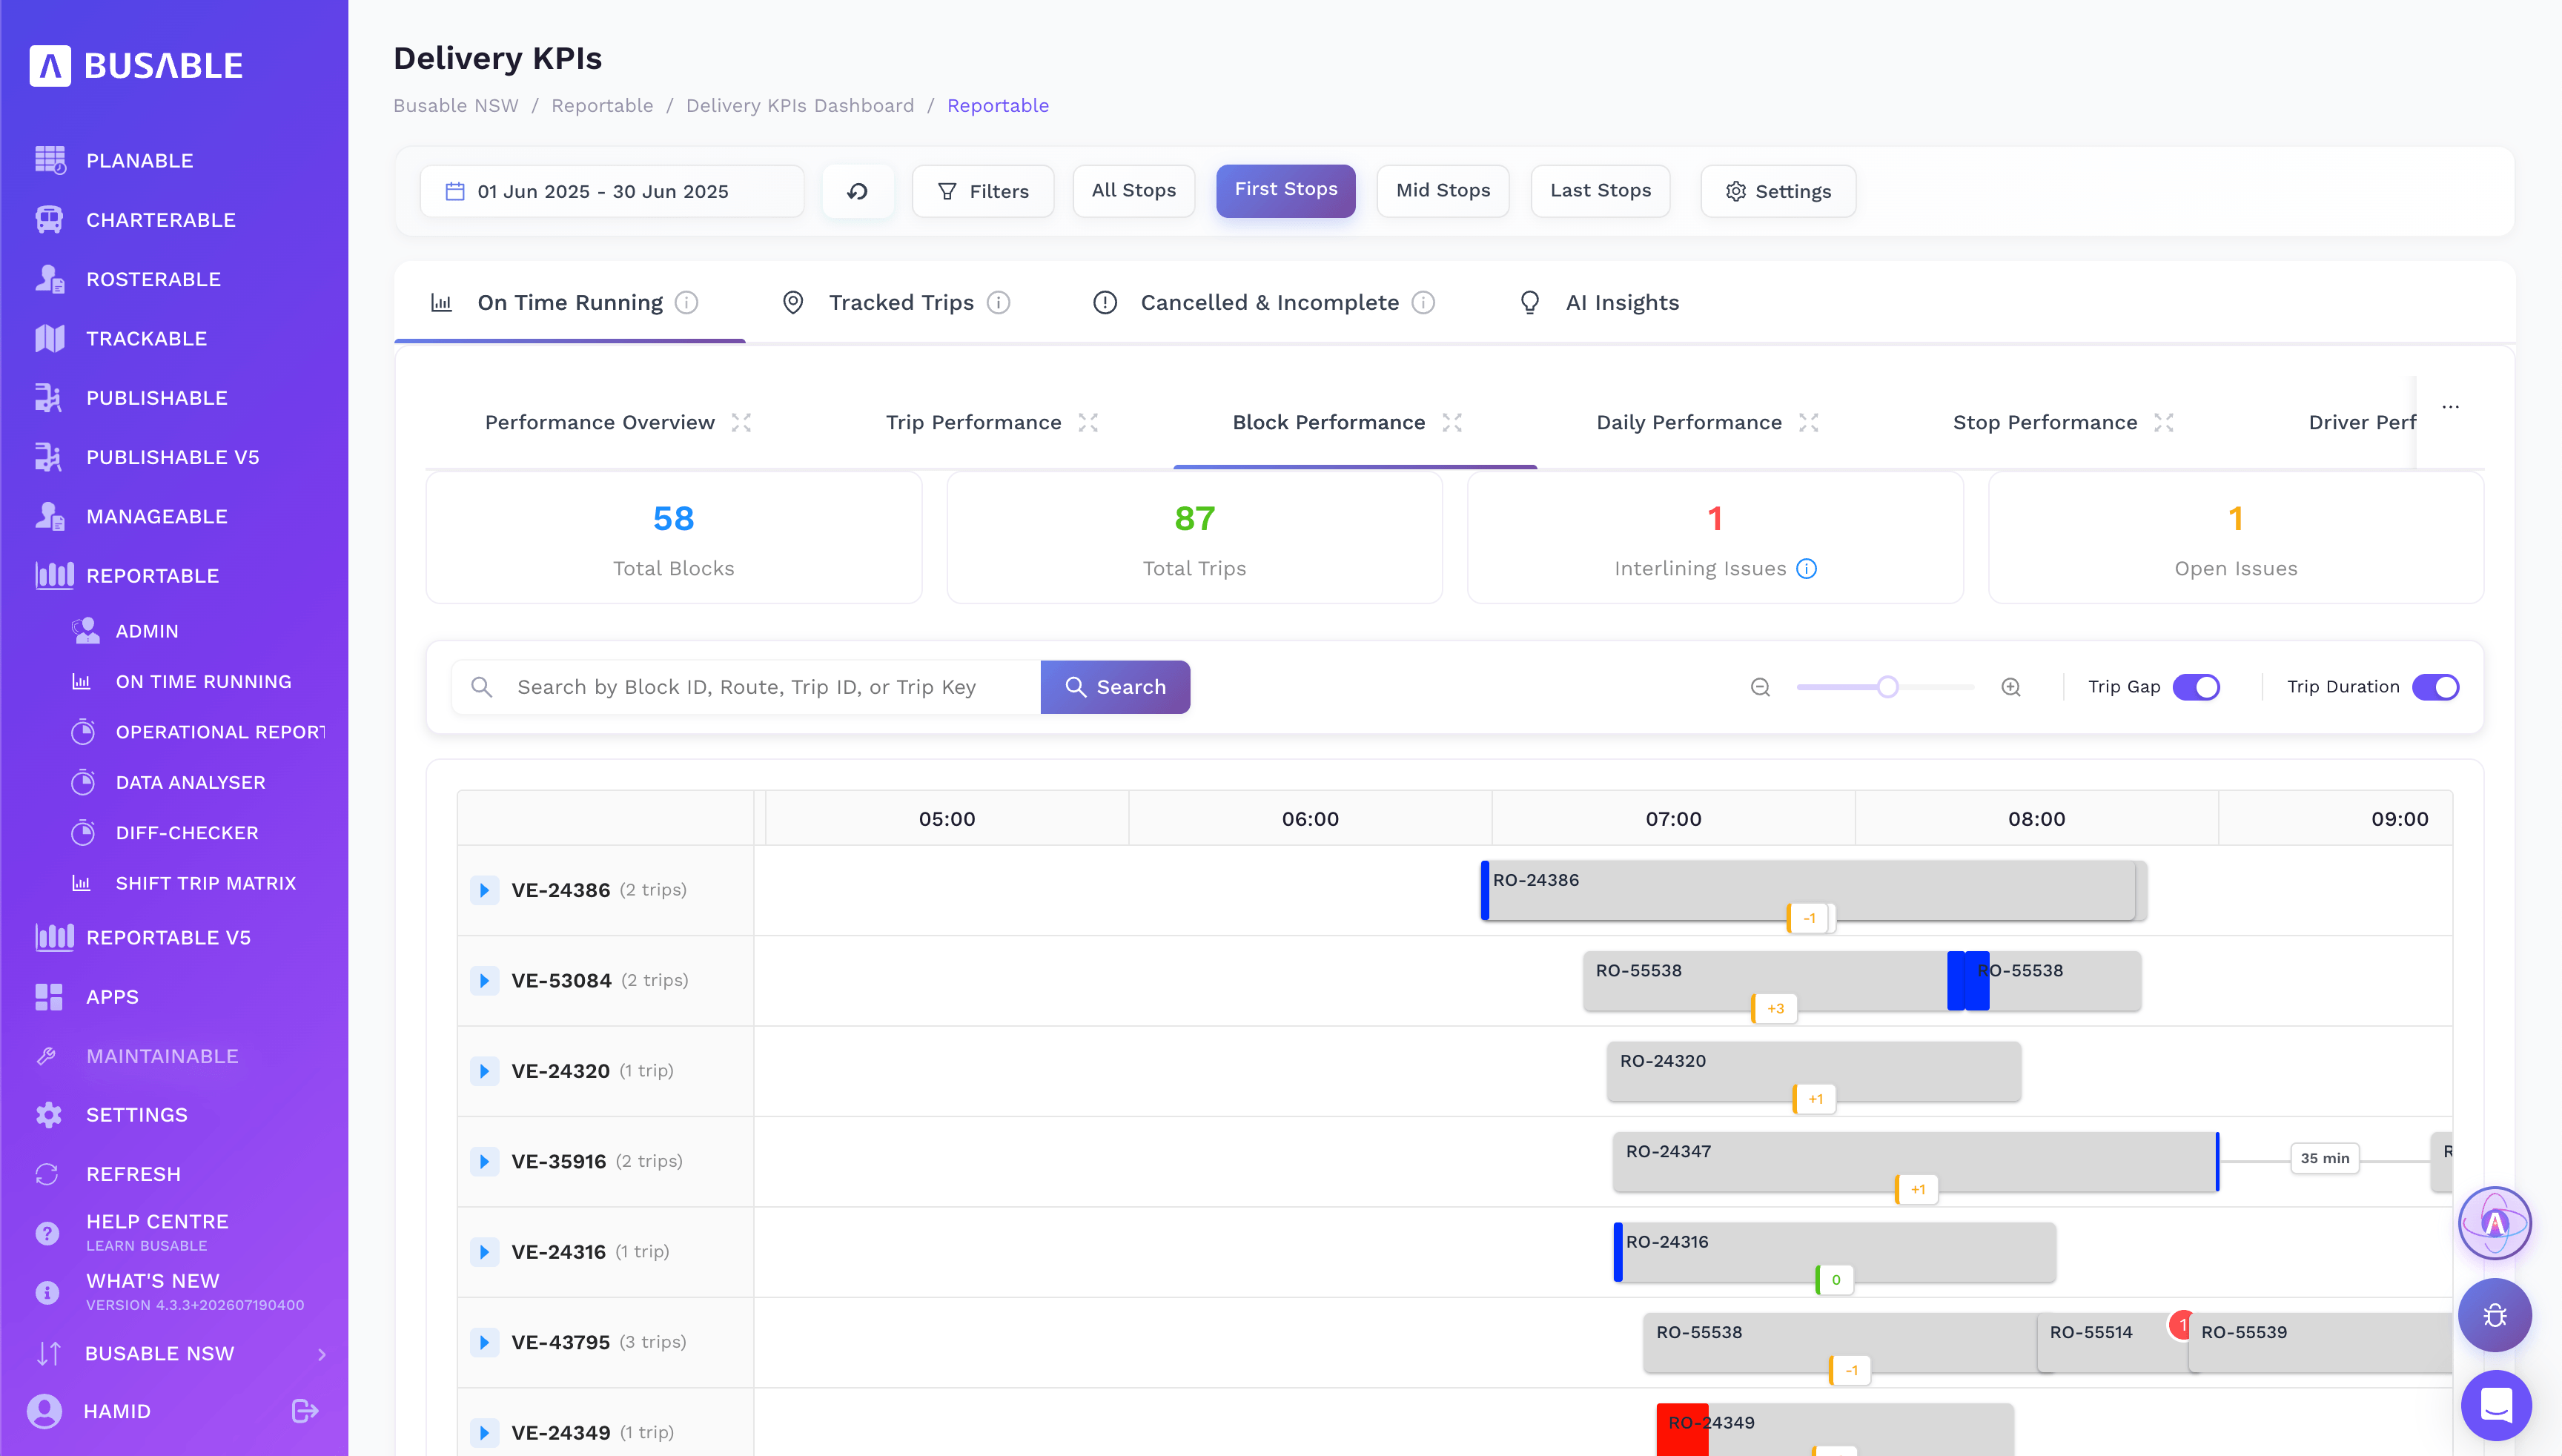Click the Delivery KPIs Dashboard breadcrumb
The width and height of the screenshot is (2562, 1456).
pyautogui.click(x=800, y=106)
